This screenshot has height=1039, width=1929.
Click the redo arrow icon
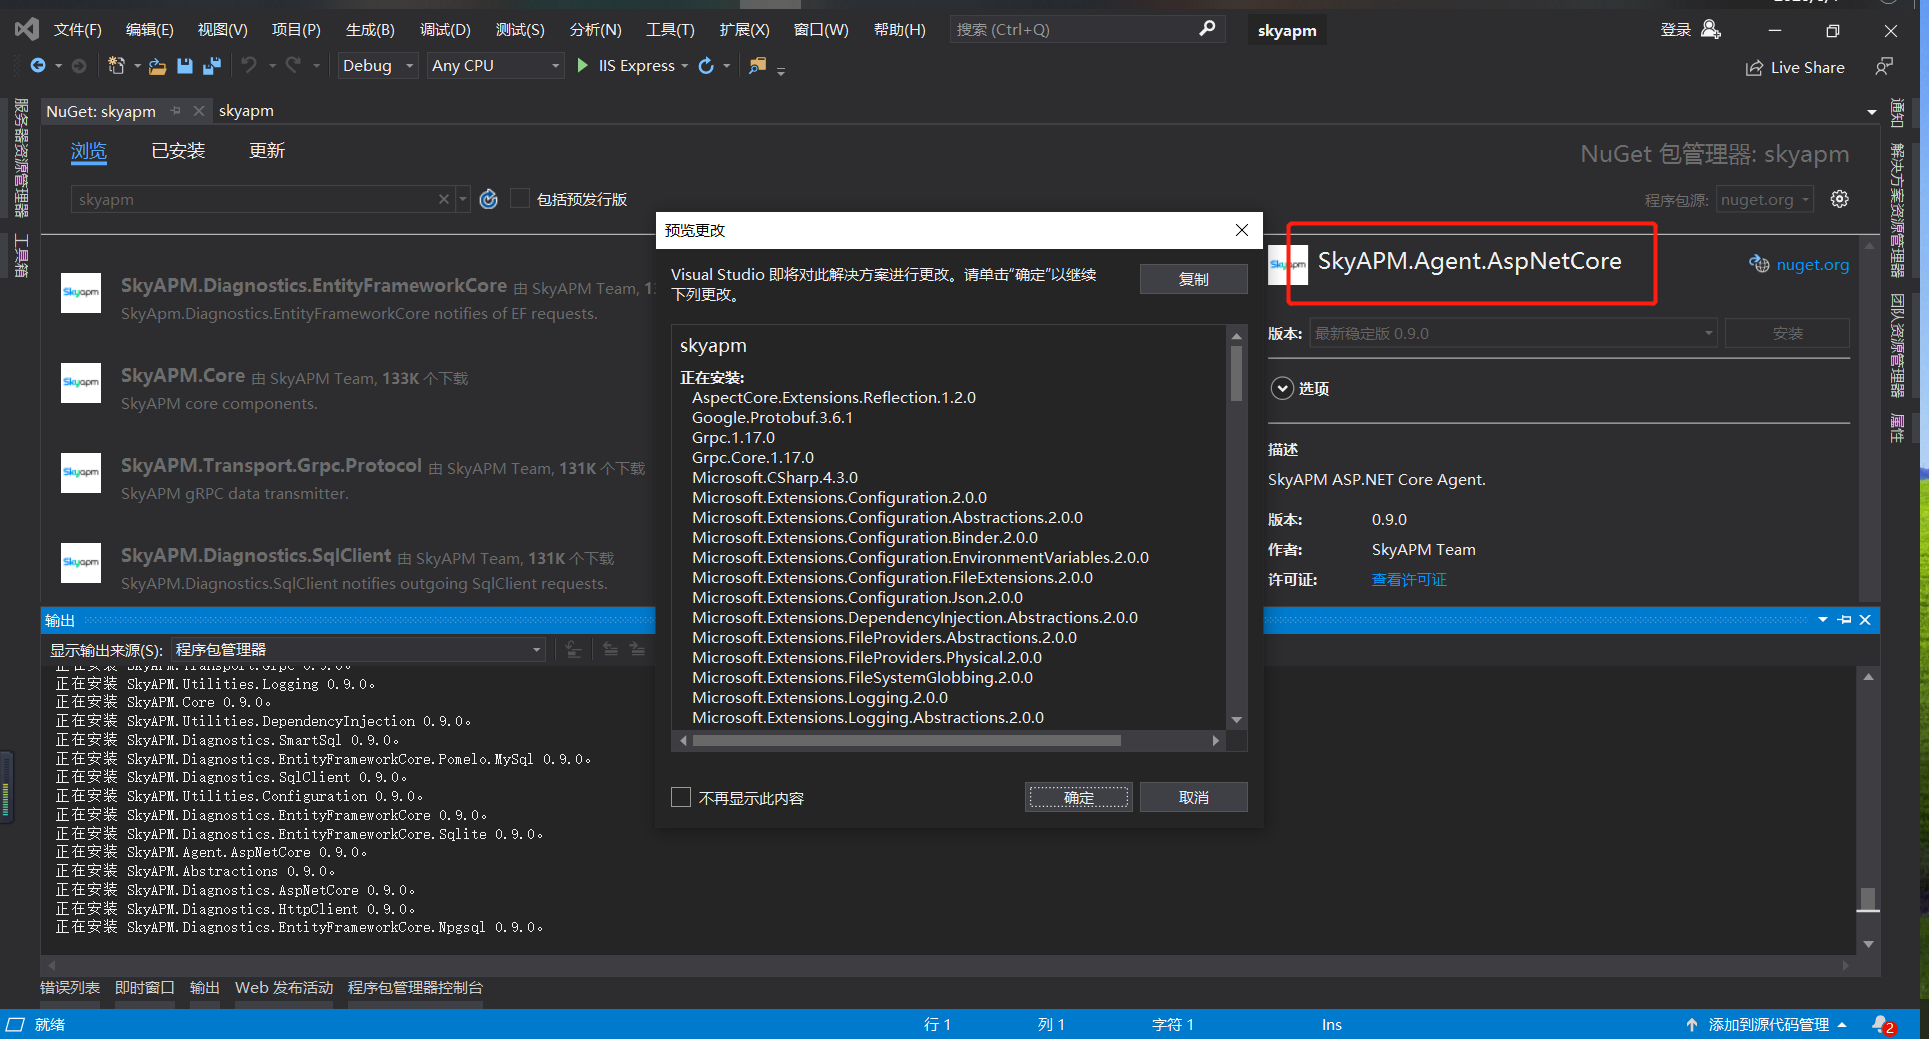click(x=293, y=66)
